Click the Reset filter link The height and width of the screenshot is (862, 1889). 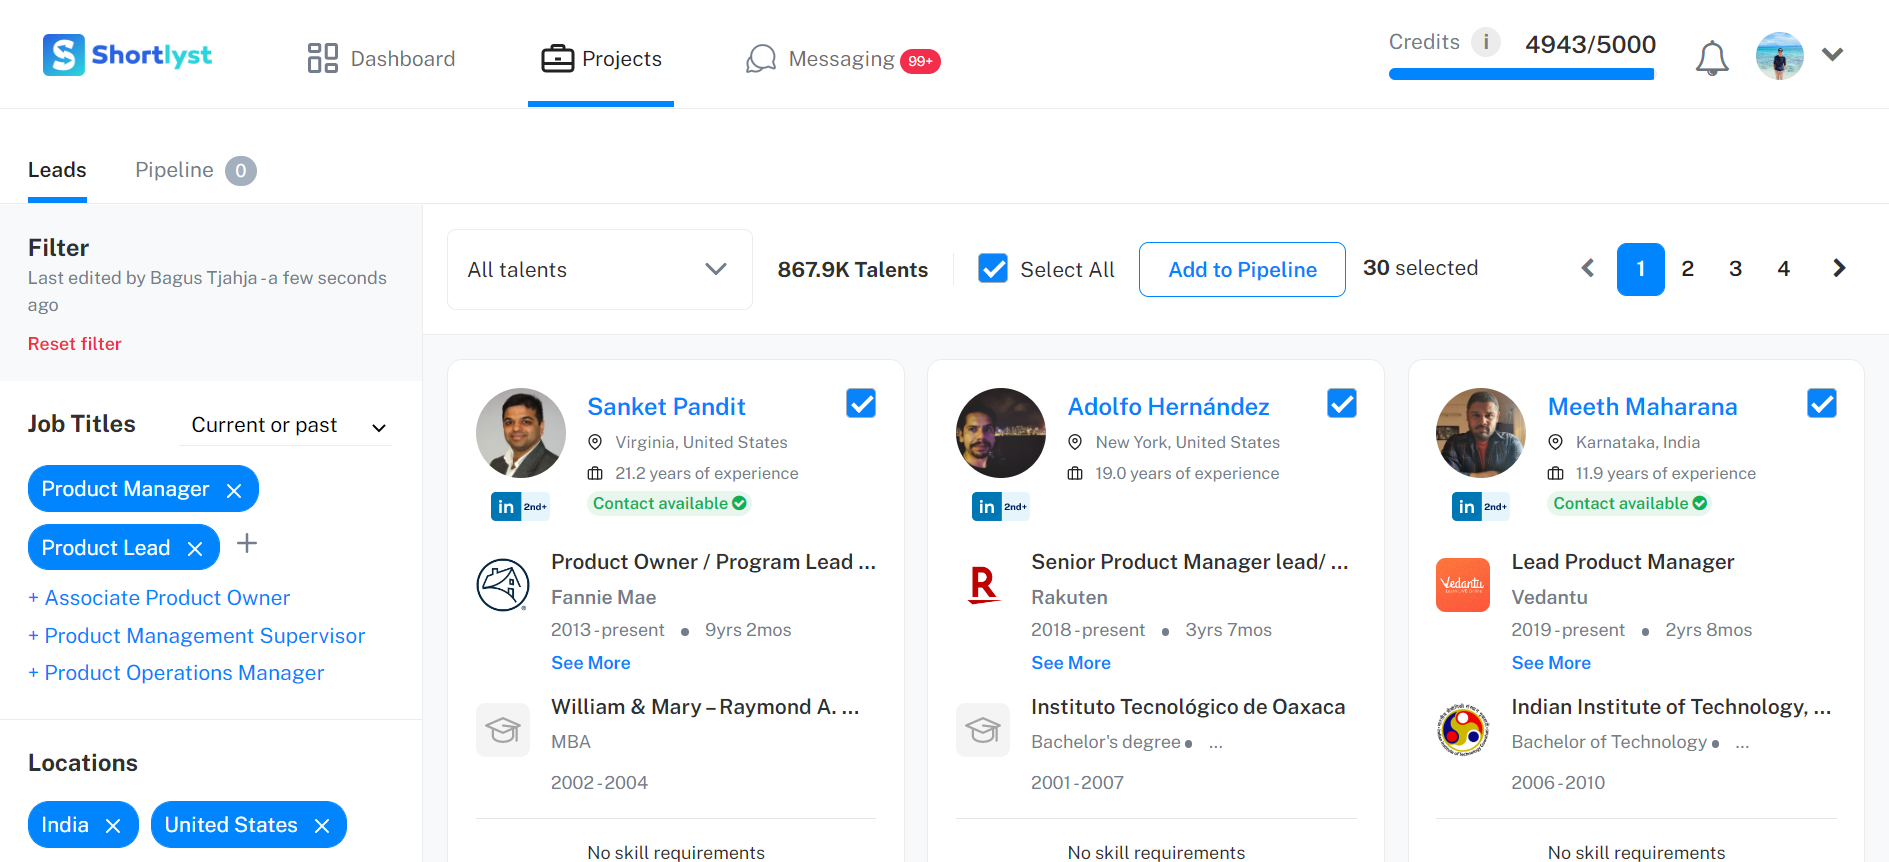pyautogui.click(x=74, y=344)
